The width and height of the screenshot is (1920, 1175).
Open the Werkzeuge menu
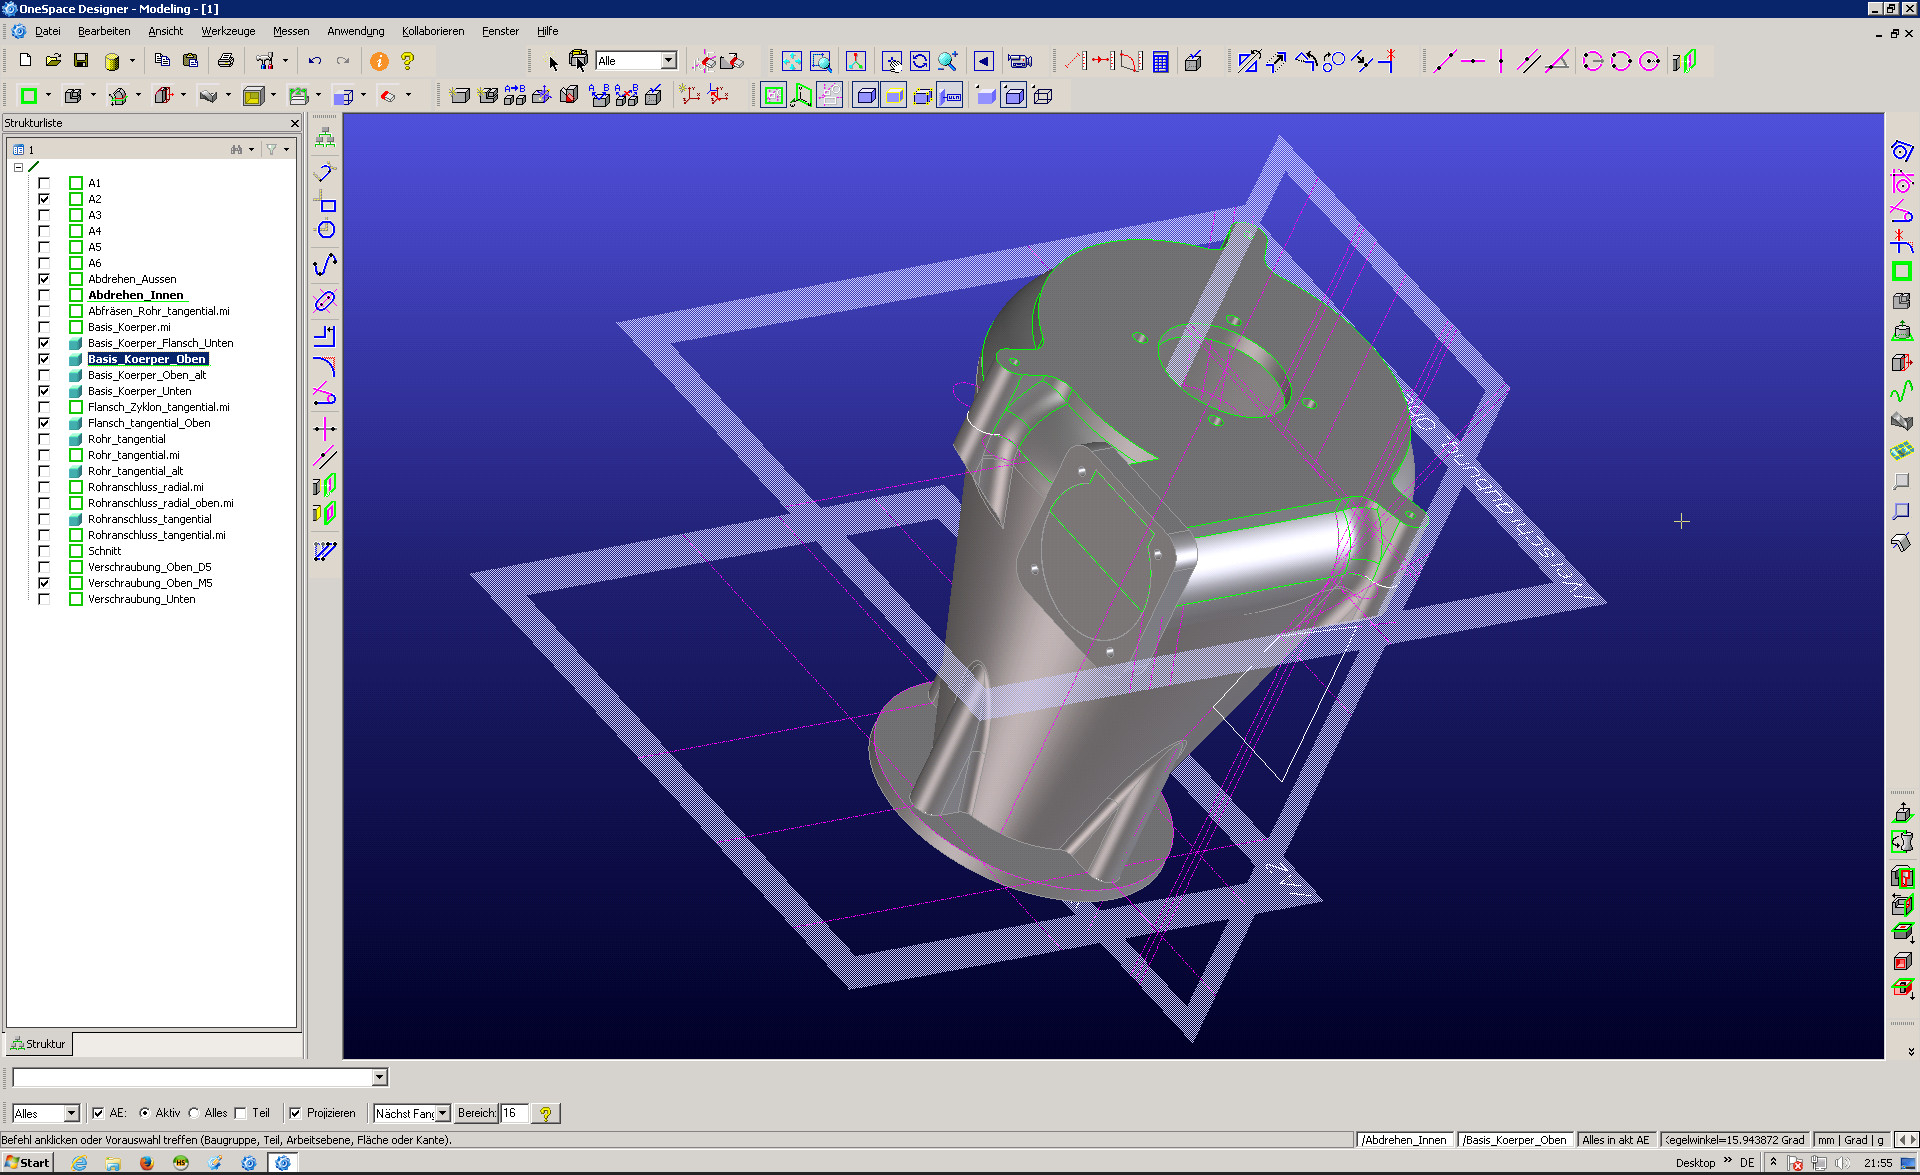pyautogui.click(x=228, y=31)
